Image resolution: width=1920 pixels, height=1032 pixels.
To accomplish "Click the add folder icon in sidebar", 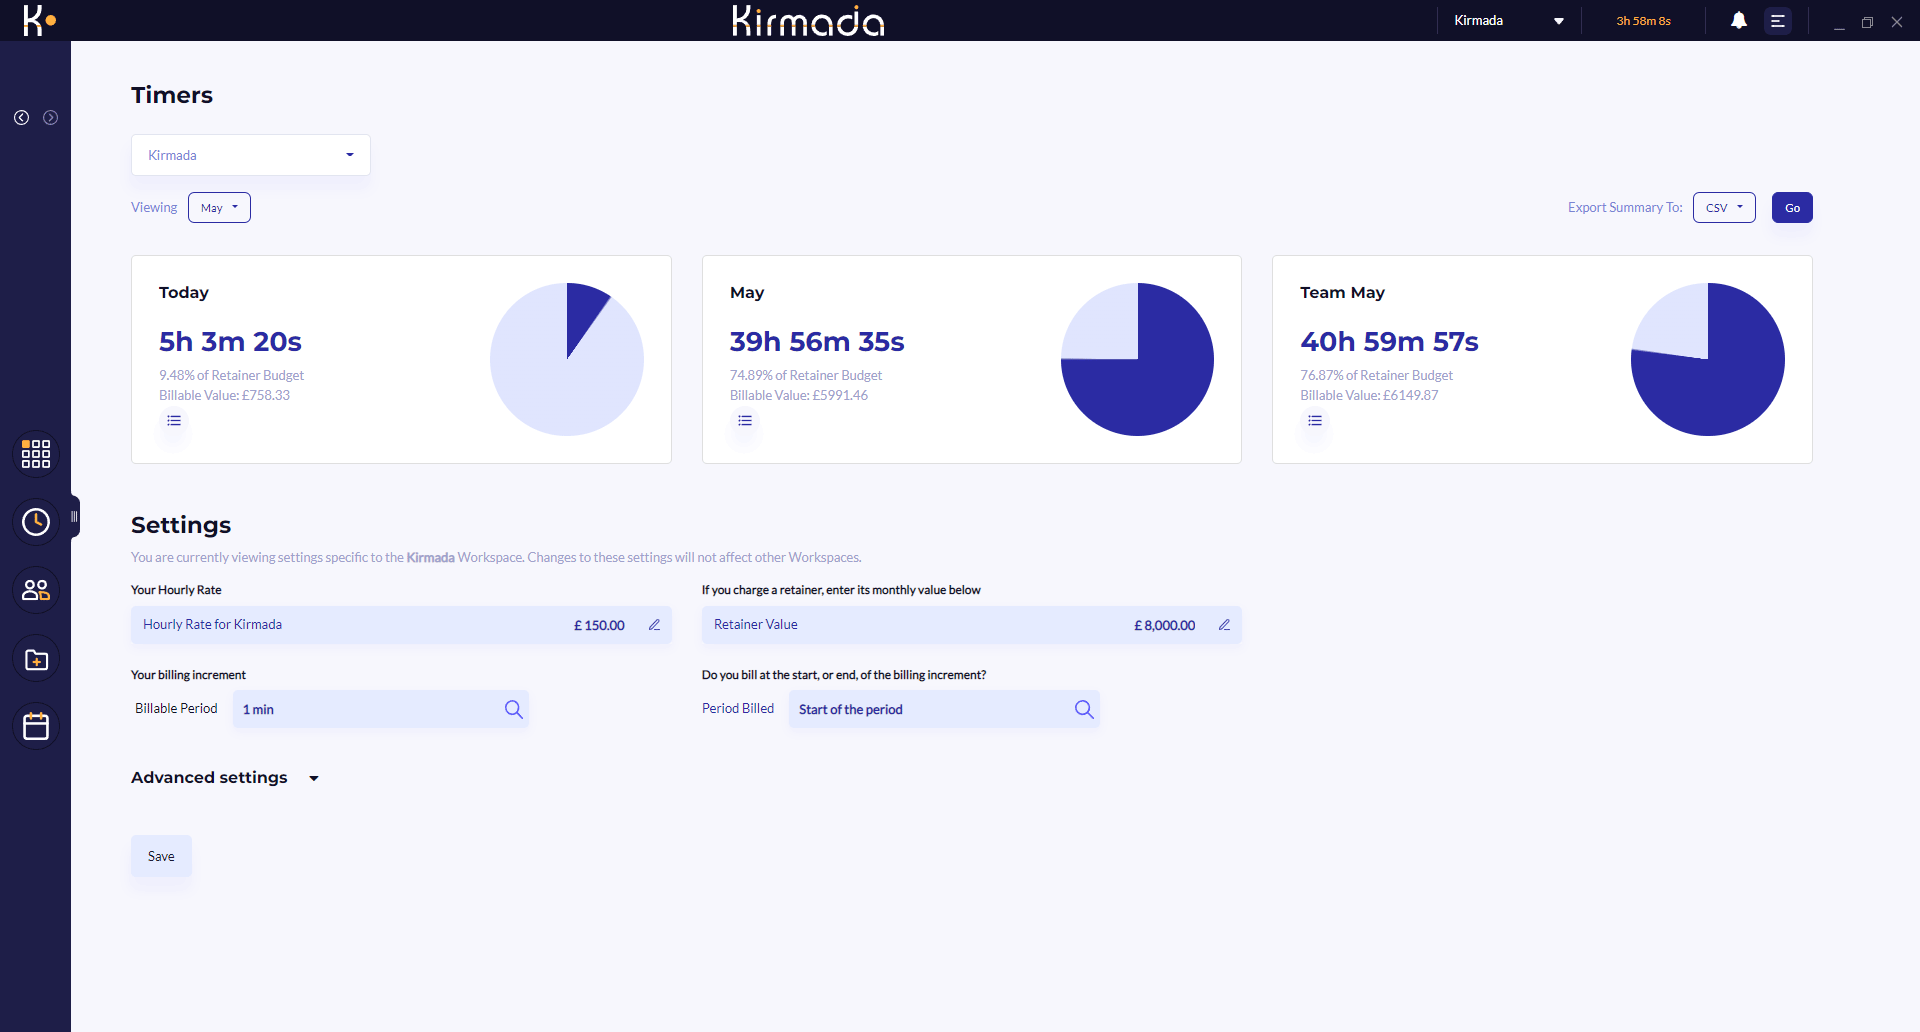I will [36, 660].
